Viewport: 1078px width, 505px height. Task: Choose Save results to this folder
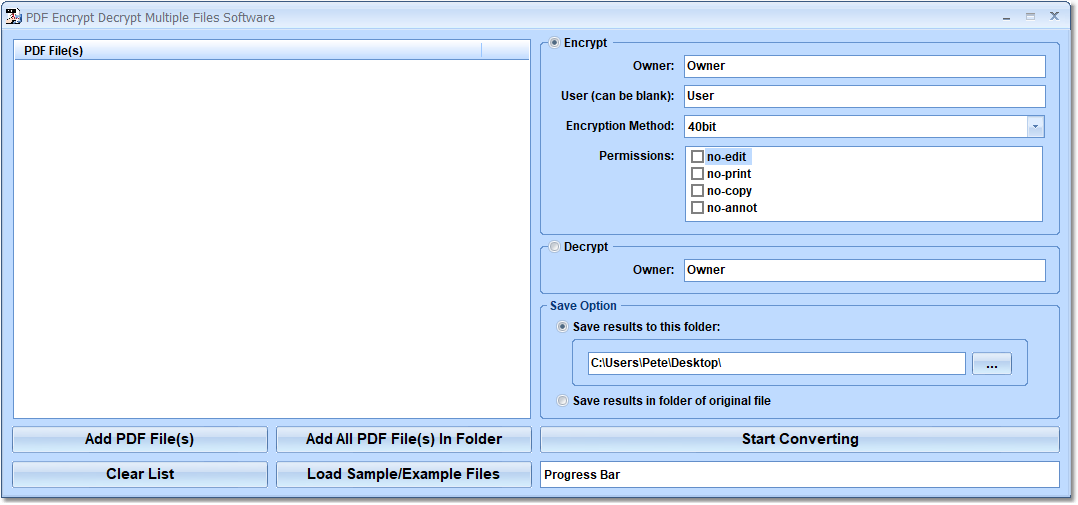pyautogui.click(x=563, y=327)
